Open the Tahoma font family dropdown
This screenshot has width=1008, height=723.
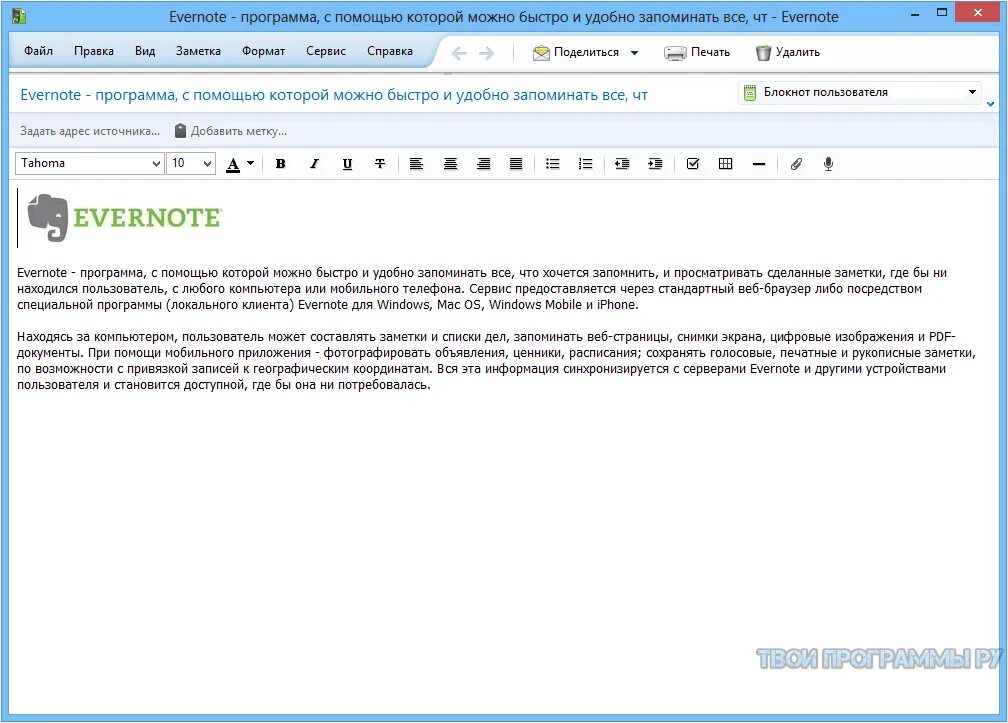click(x=89, y=163)
